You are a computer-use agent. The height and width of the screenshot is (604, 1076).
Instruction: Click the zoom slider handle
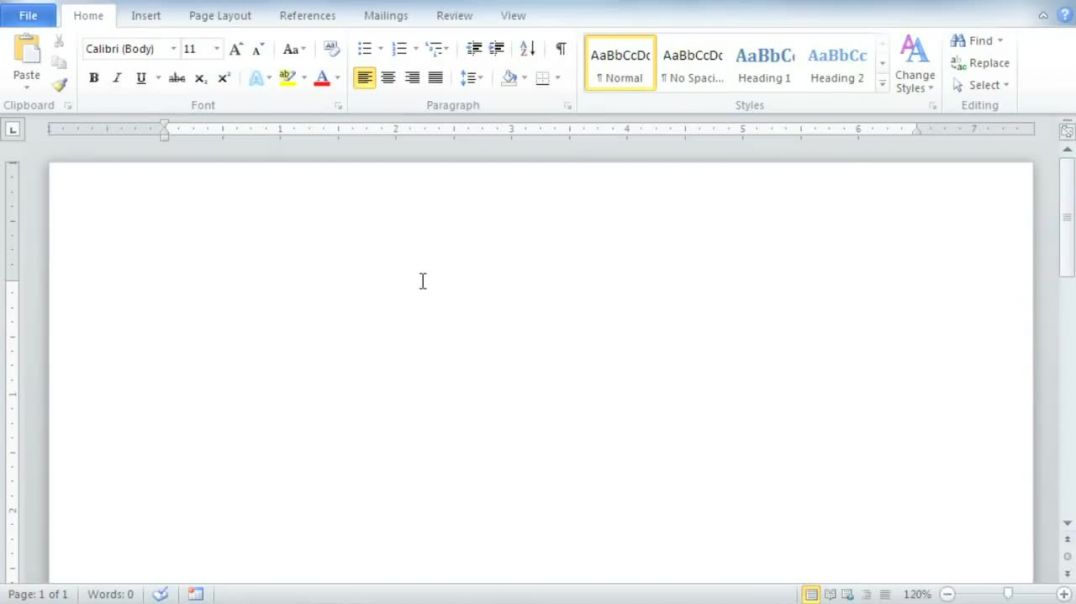click(1008, 594)
